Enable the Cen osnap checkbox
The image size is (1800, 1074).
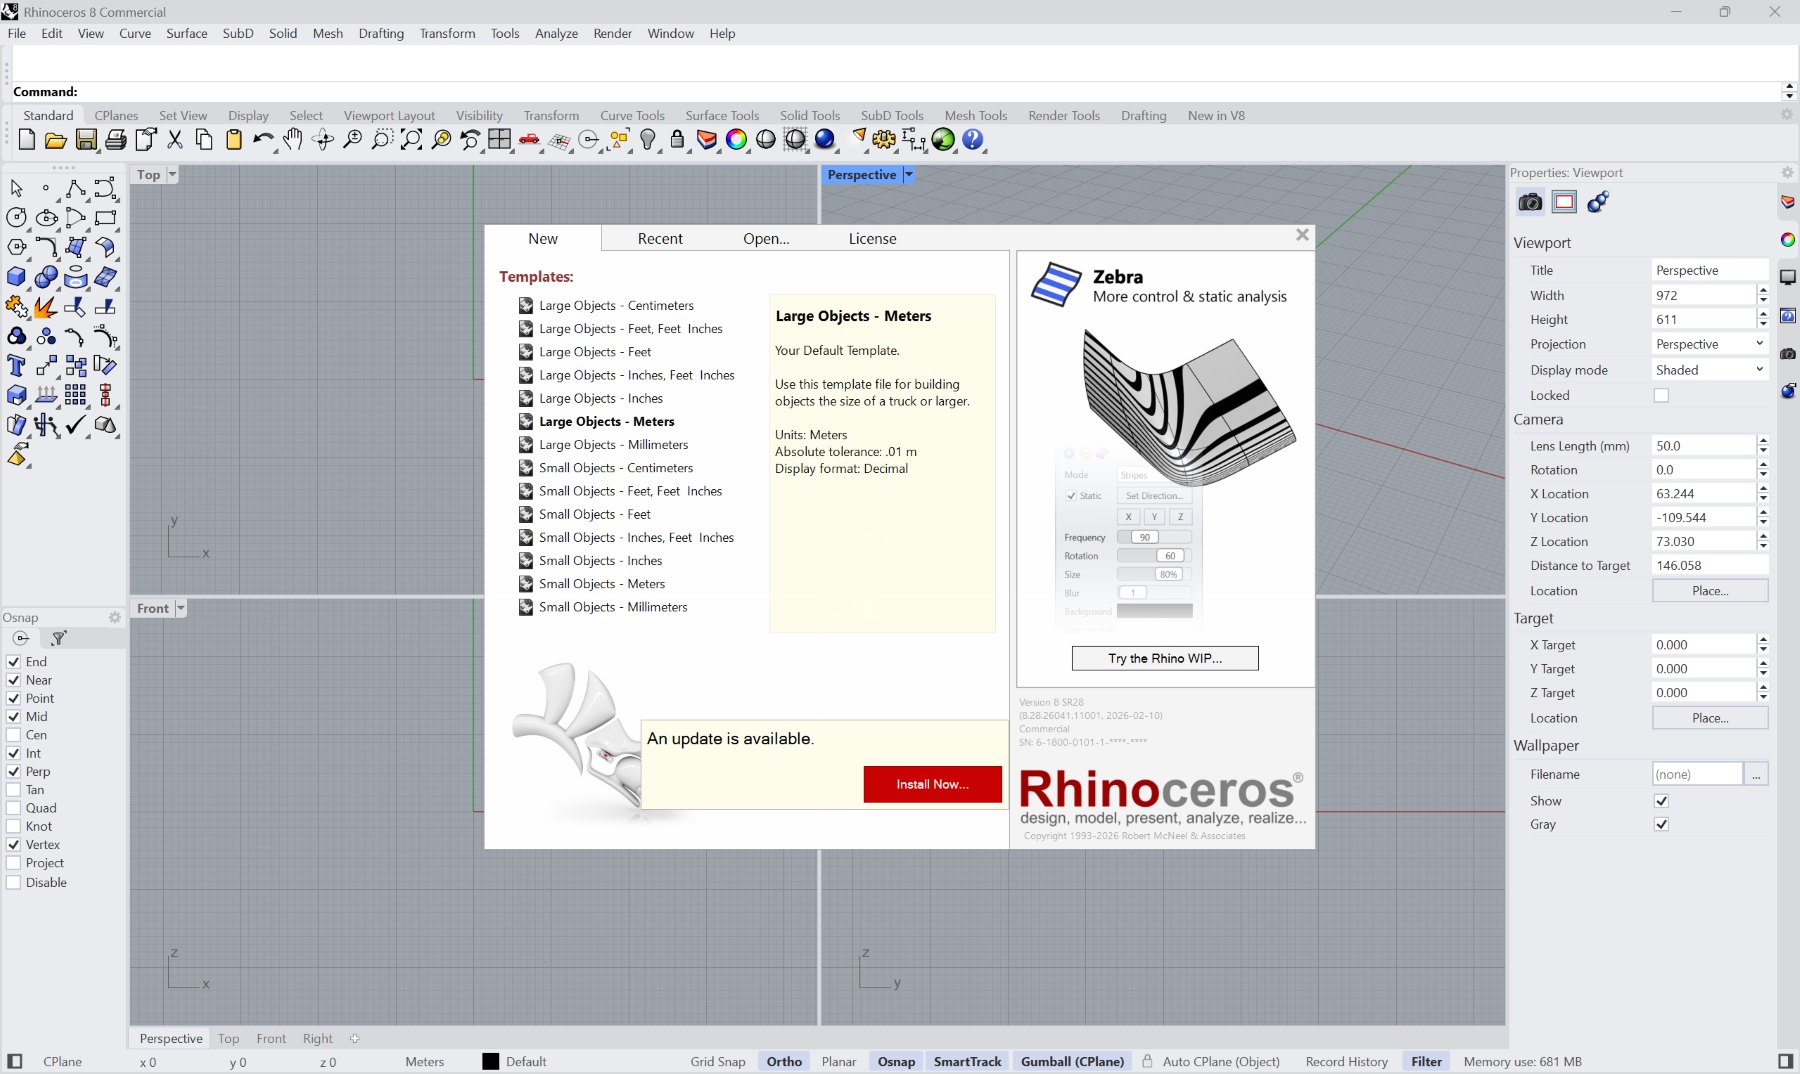click(x=14, y=735)
